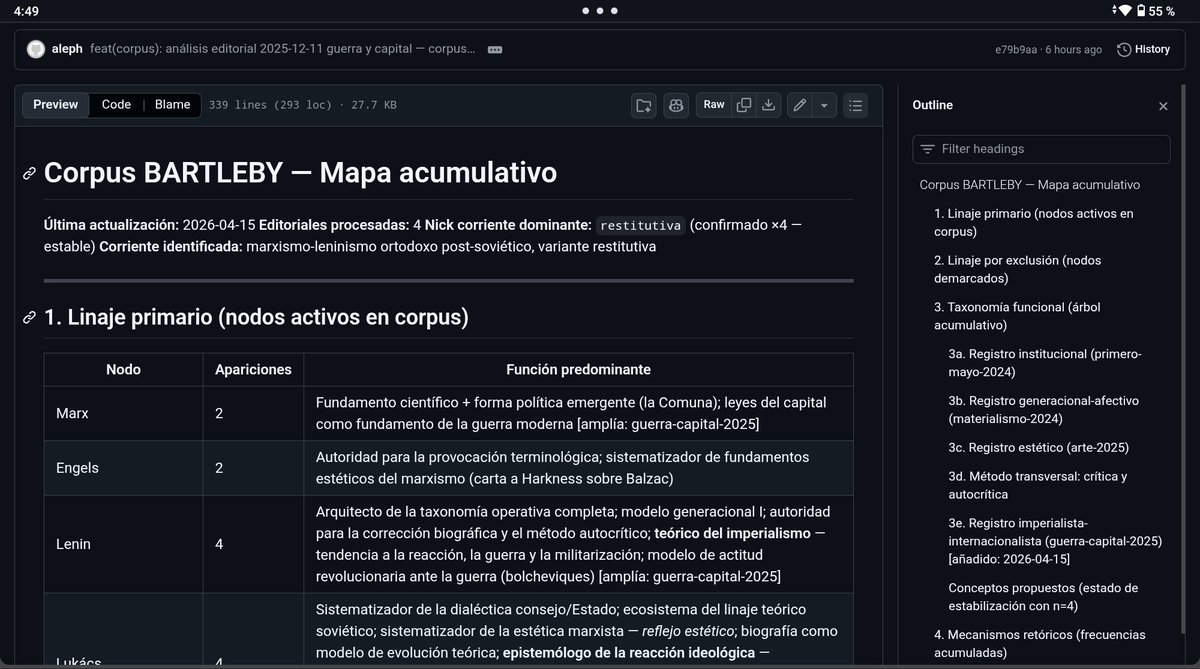Edit file with the pencil icon
Viewport: 1200px width, 669px height.
(799, 105)
